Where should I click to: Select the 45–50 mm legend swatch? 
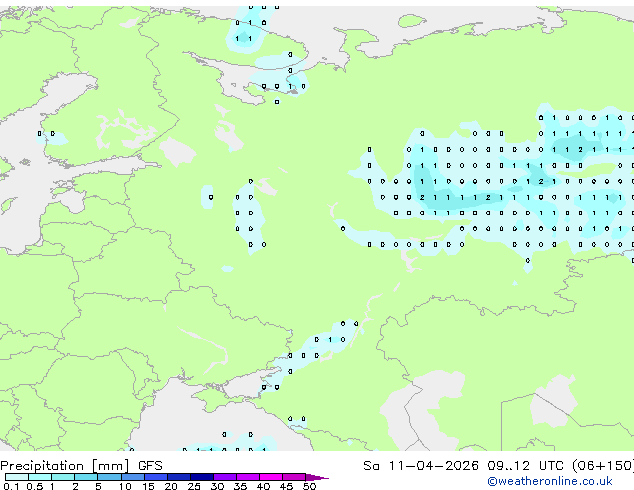[x=294, y=477]
